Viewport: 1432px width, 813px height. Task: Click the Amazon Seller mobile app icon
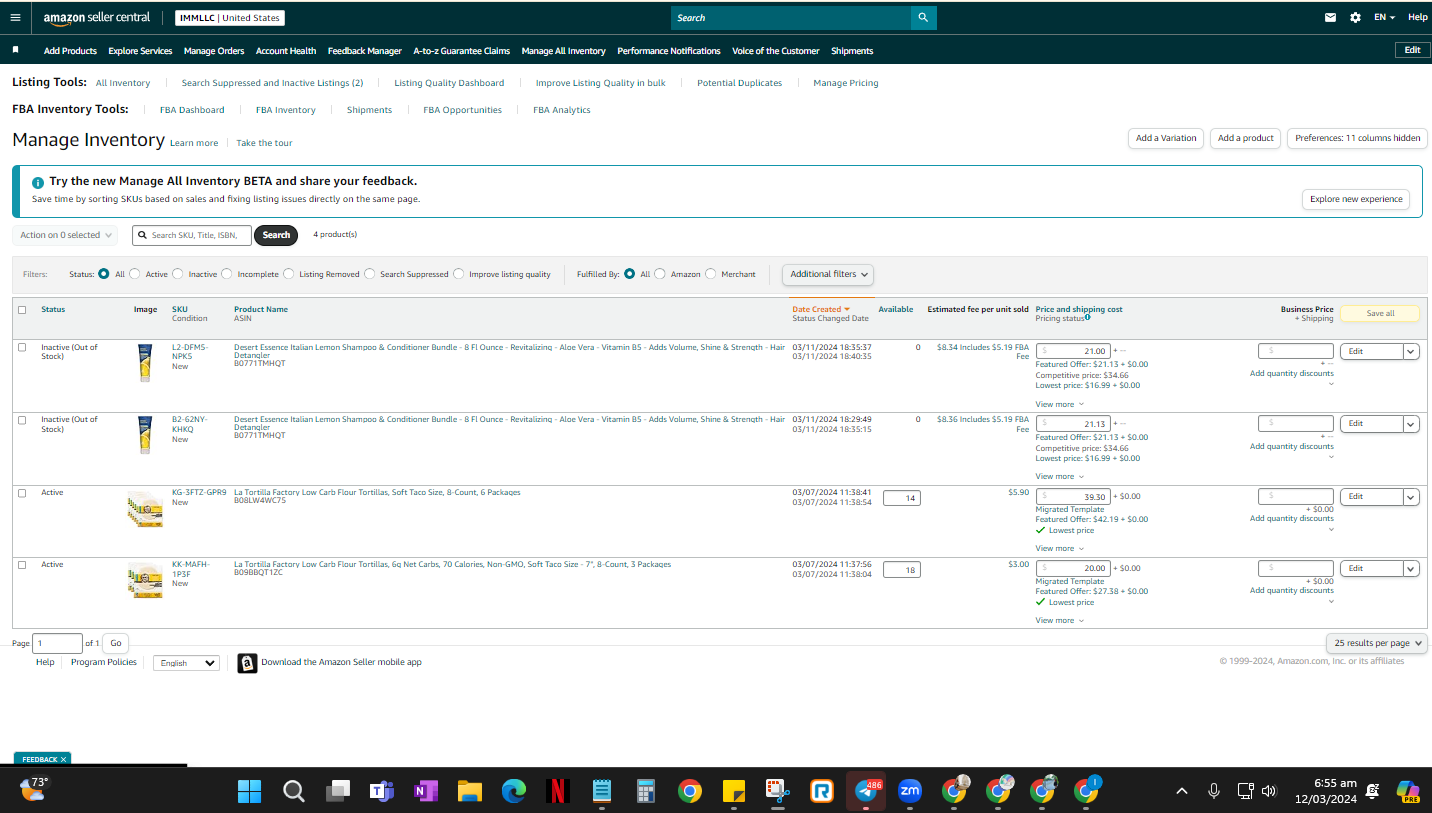coord(247,663)
